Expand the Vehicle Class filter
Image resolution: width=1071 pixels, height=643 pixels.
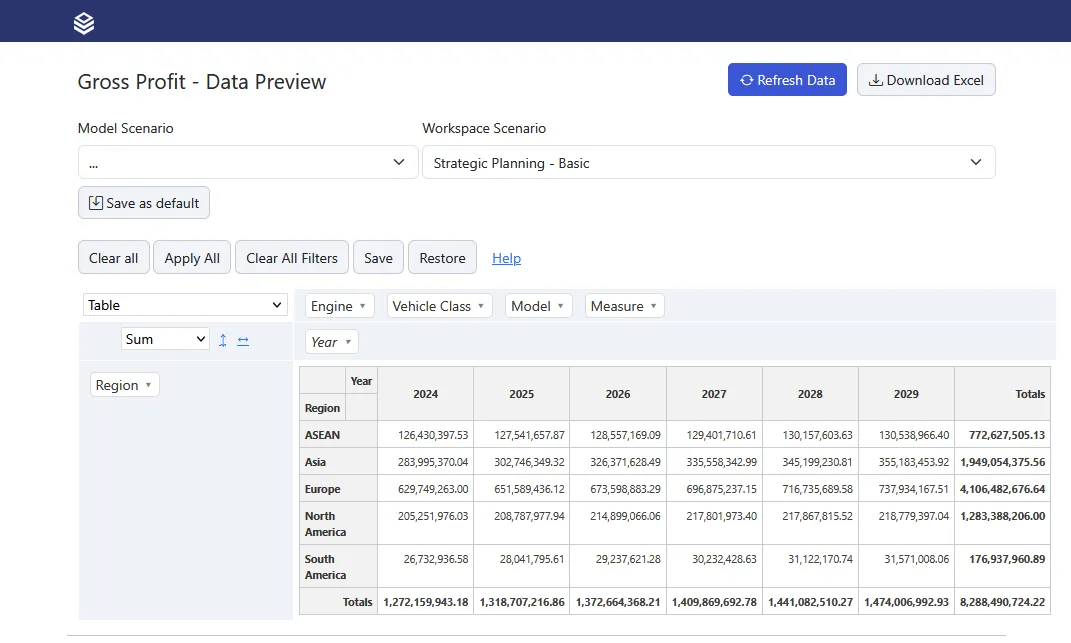(439, 306)
